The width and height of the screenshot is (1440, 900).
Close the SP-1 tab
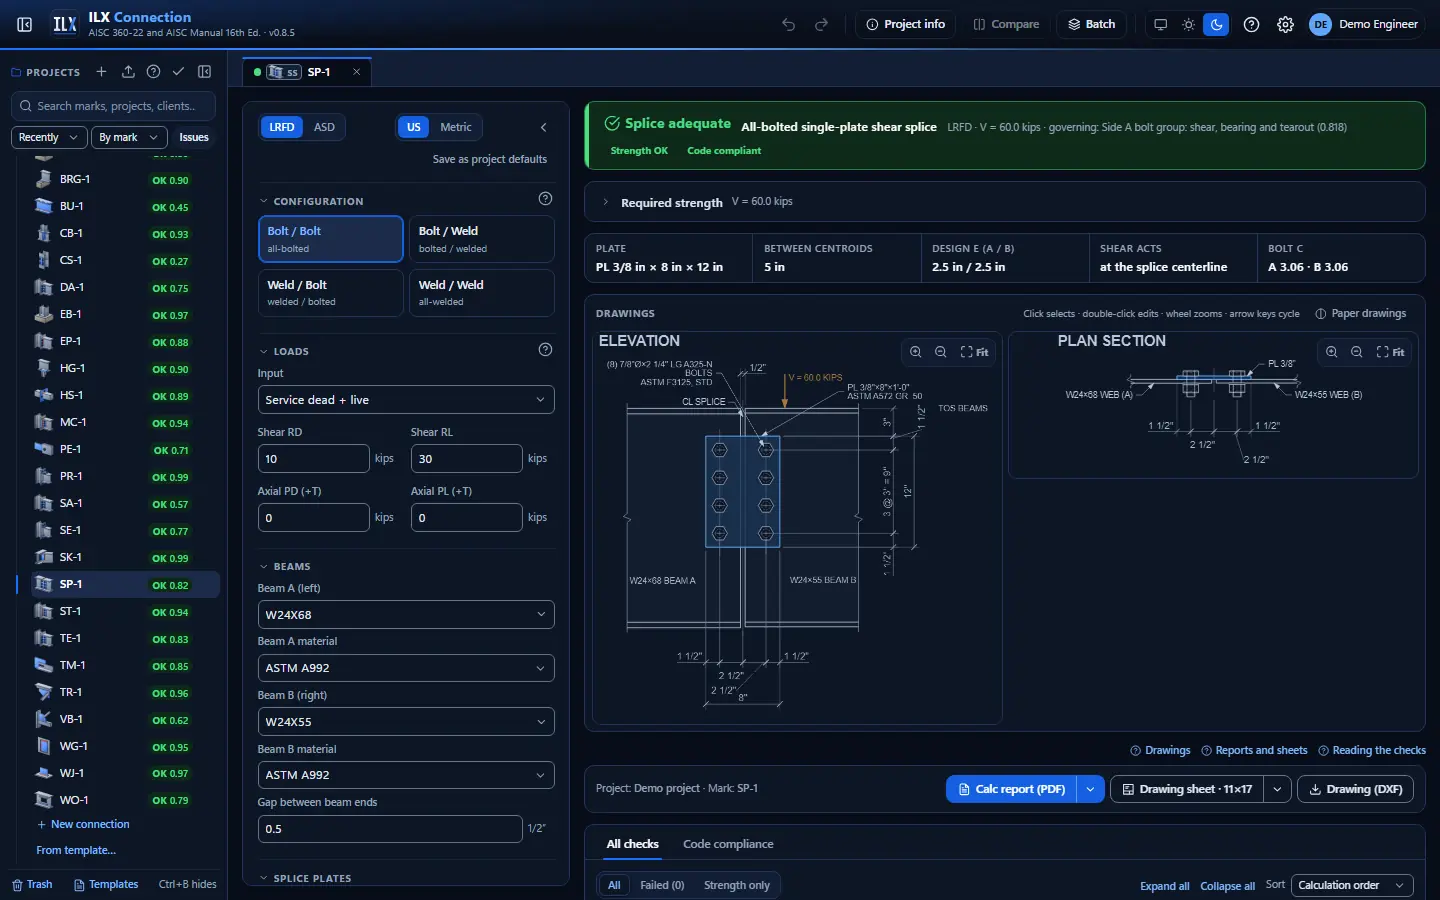(356, 72)
